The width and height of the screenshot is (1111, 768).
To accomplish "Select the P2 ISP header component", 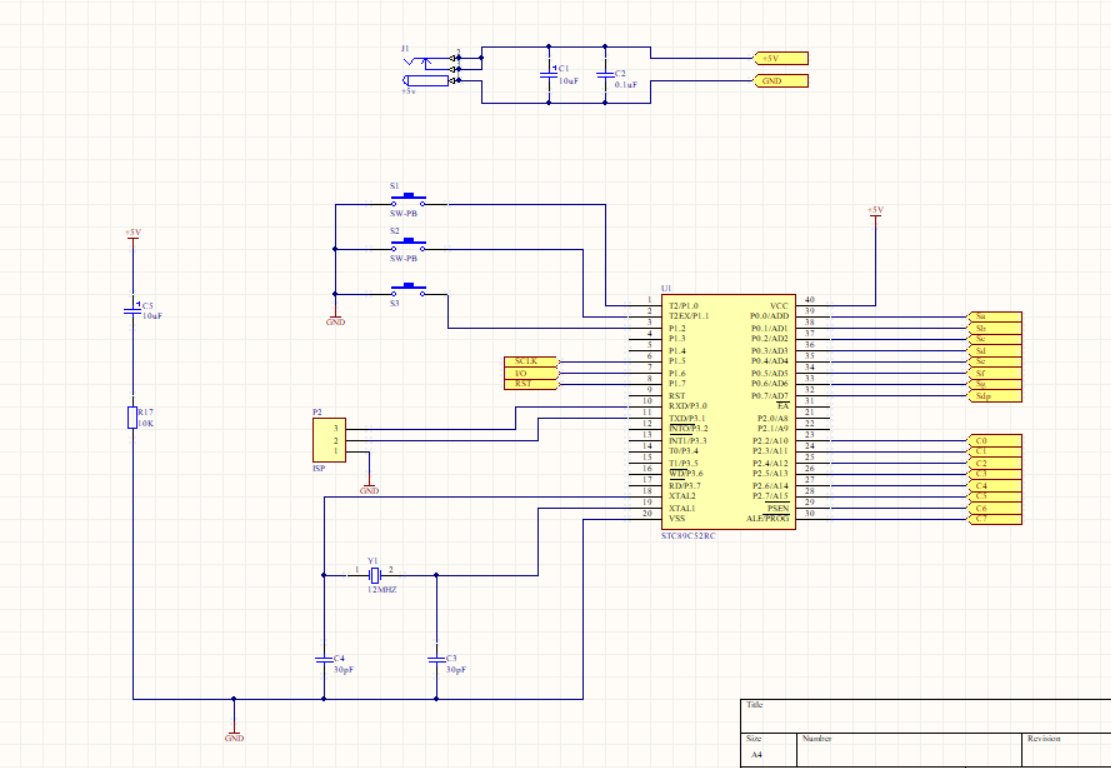I will coord(329,440).
